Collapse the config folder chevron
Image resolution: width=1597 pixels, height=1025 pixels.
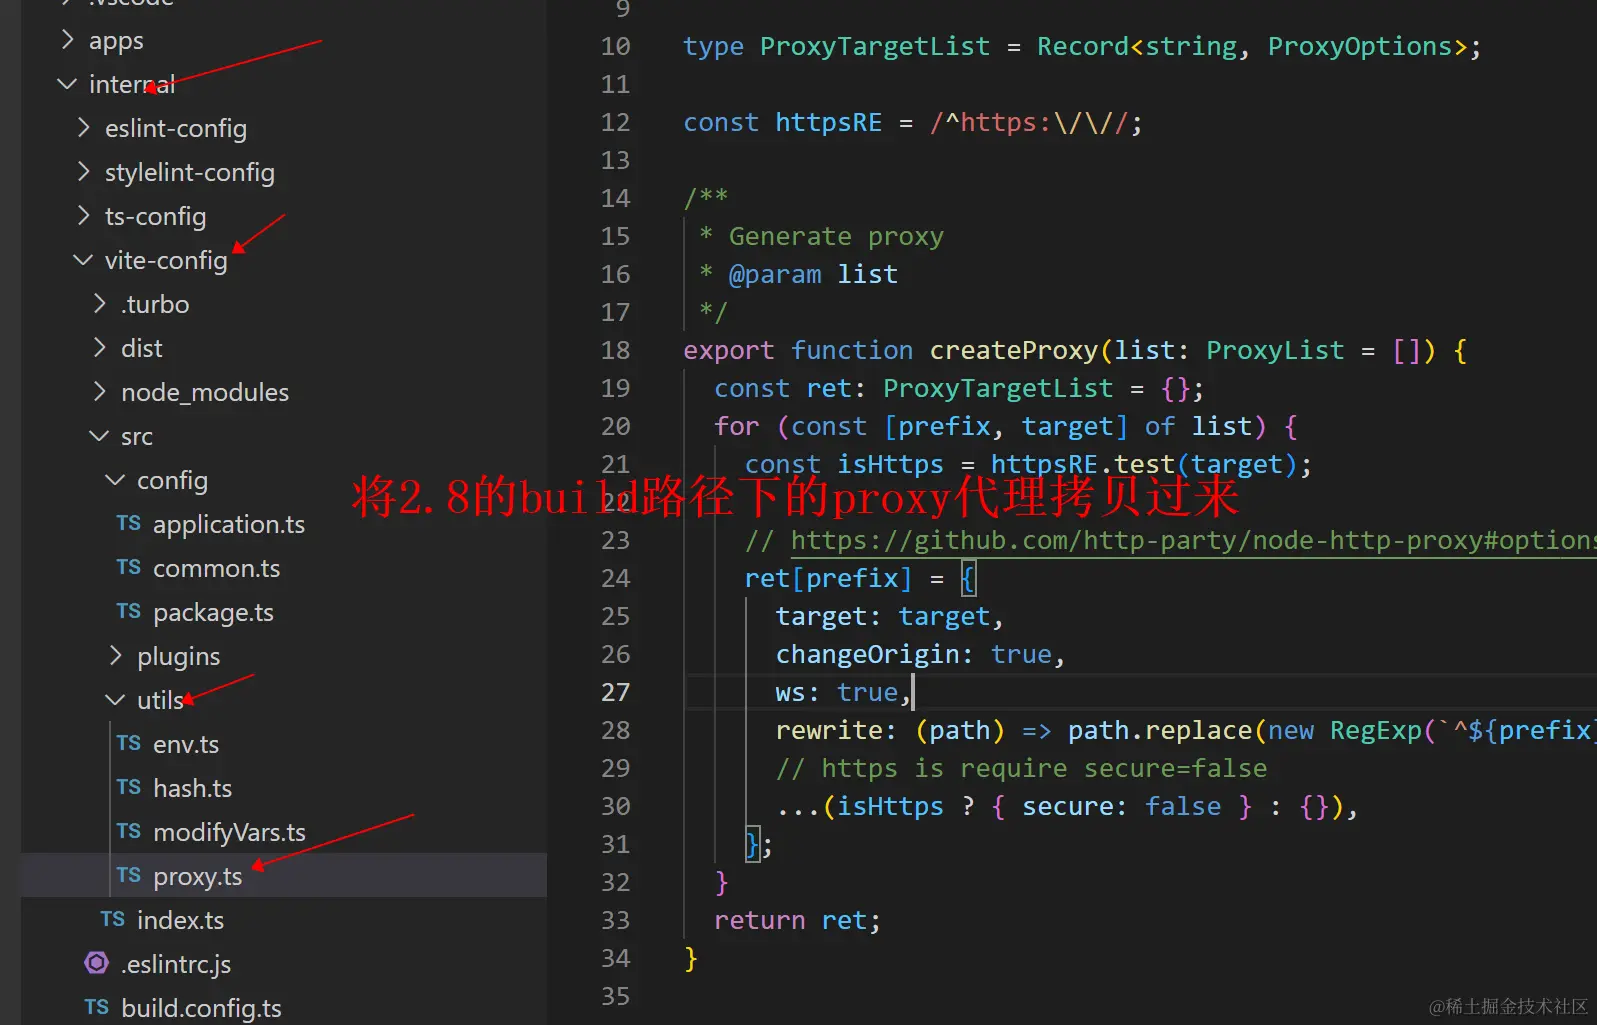(115, 480)
